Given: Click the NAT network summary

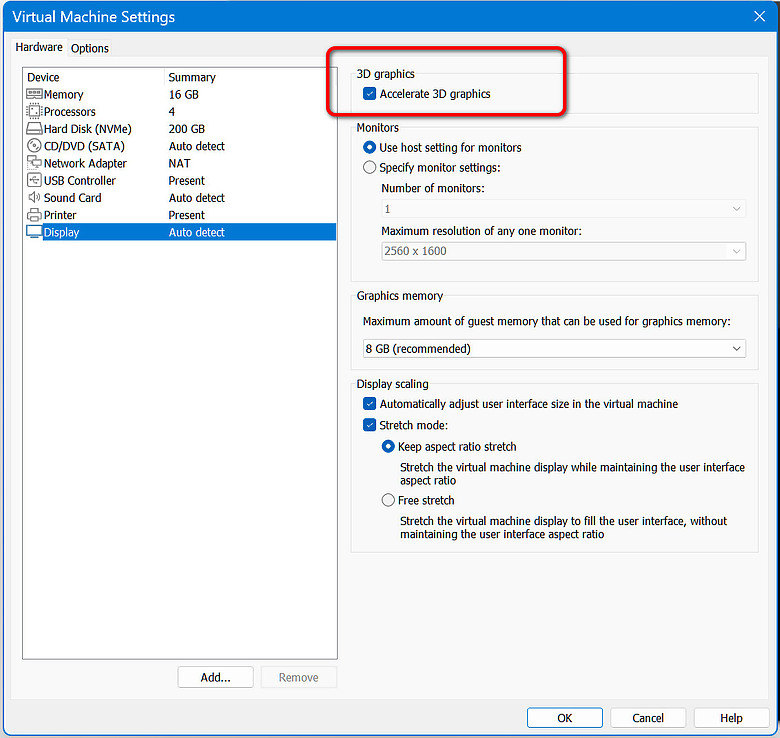Looking at the screenshot, I should 179,163.
